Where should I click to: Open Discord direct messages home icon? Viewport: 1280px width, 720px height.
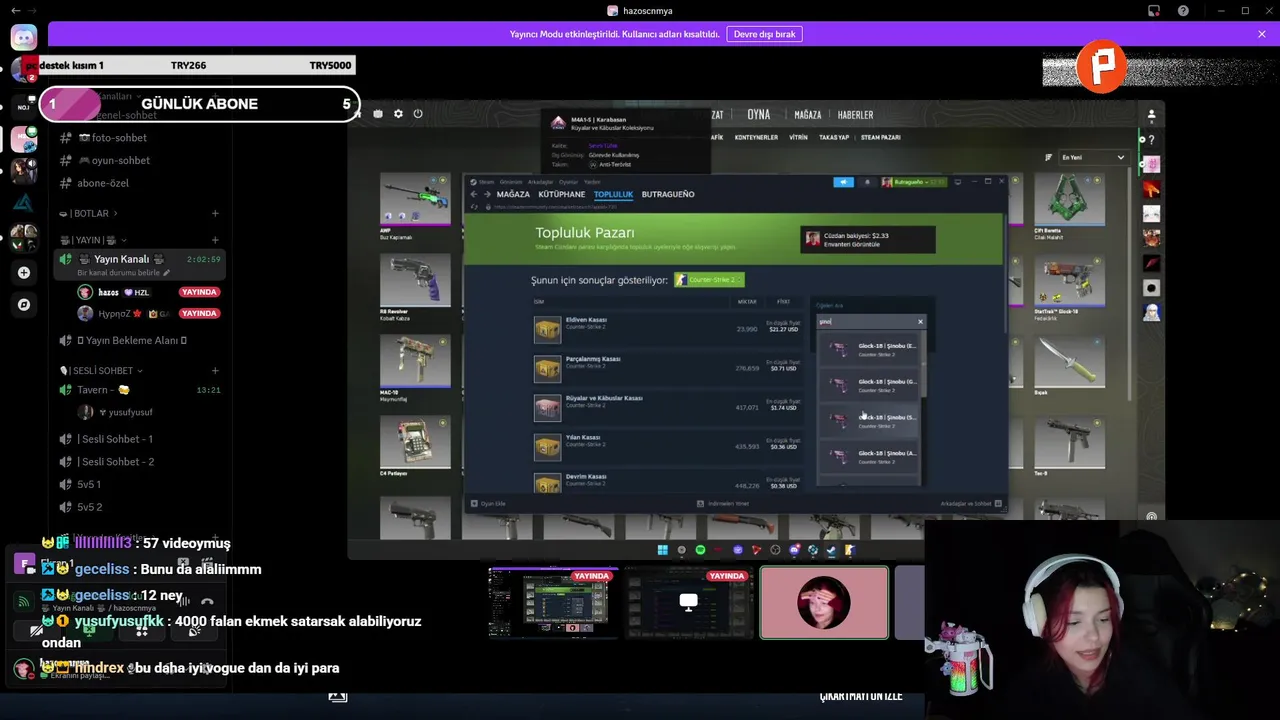point(24,38)
